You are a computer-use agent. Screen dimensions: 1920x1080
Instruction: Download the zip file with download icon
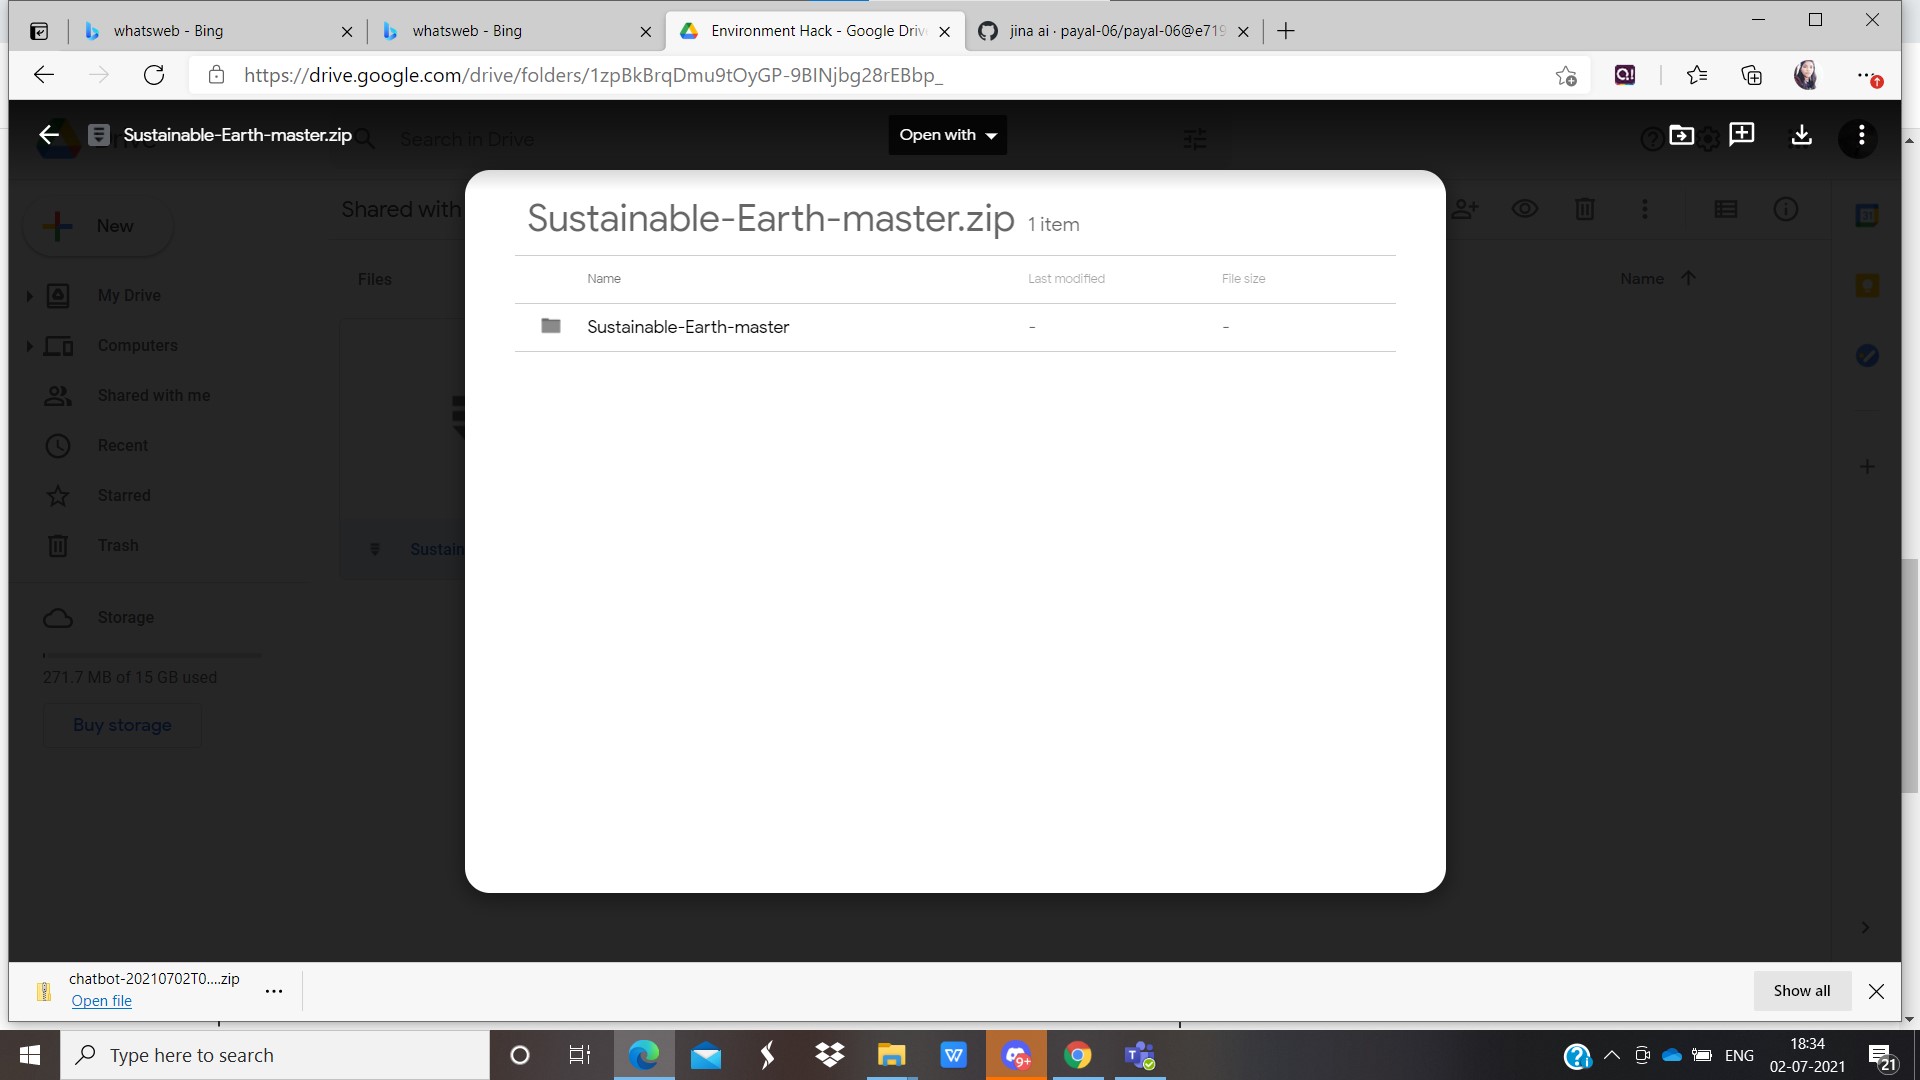click(1801, 135)
